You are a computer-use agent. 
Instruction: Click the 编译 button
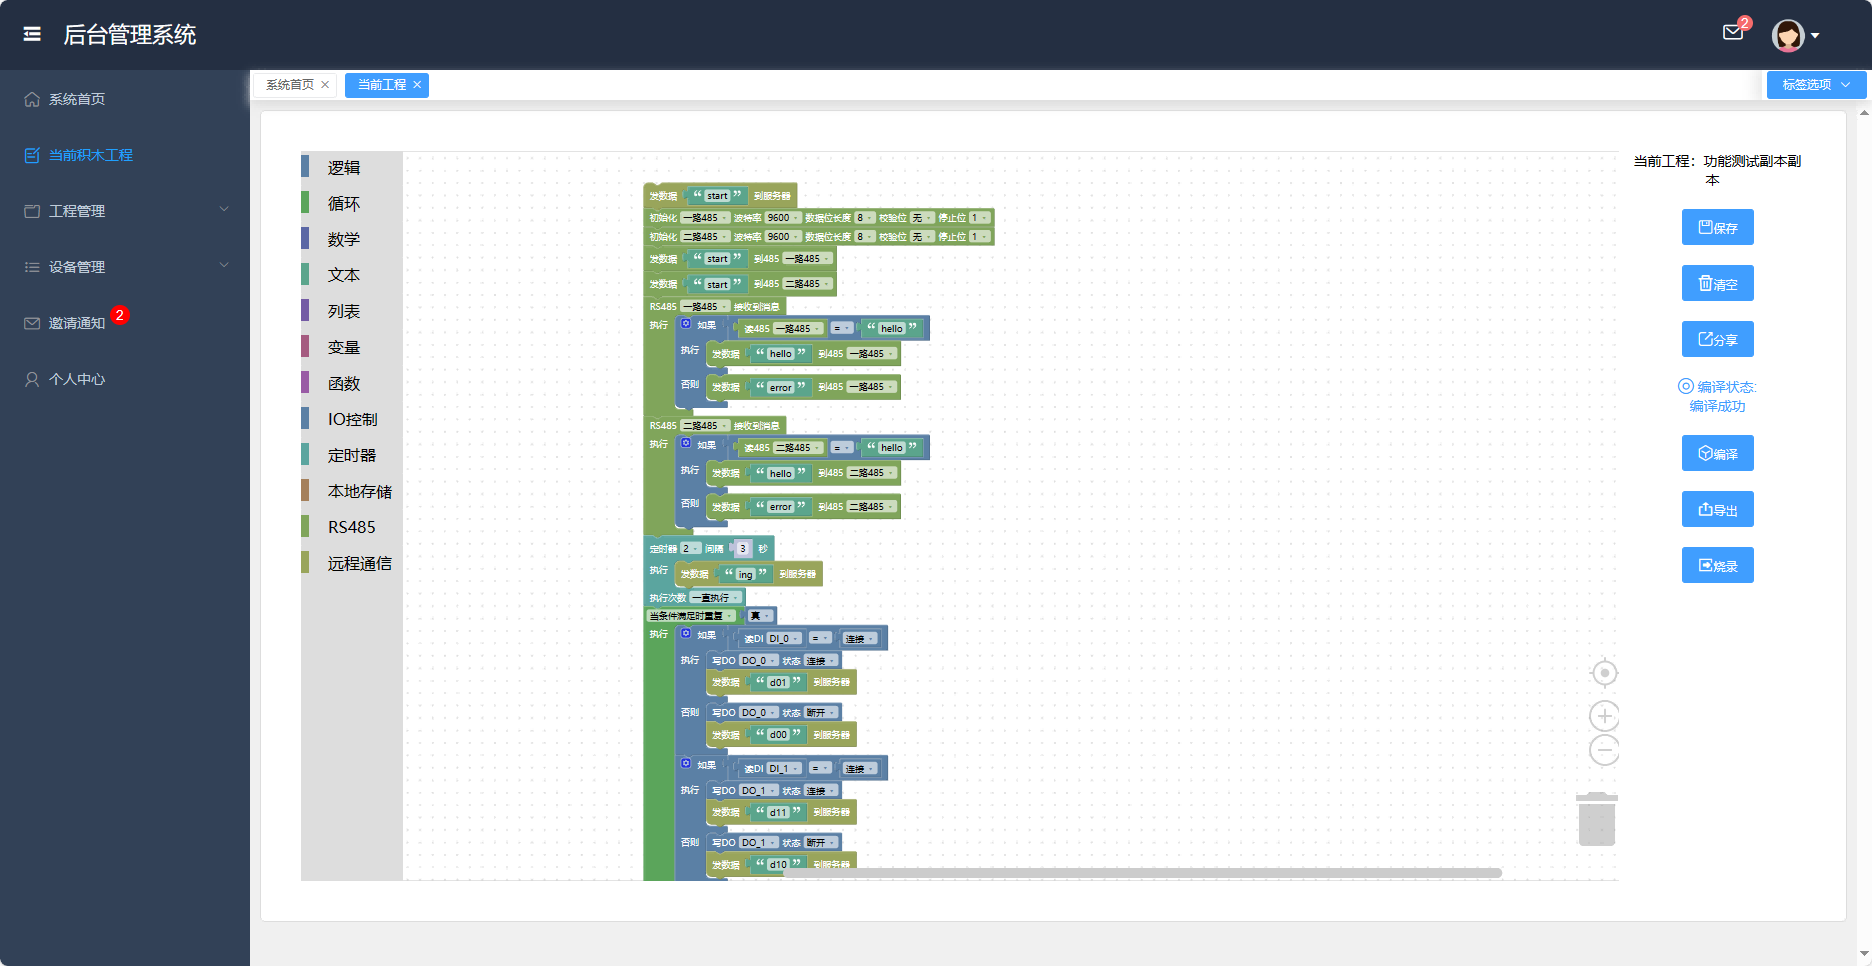coord(1717,453)
